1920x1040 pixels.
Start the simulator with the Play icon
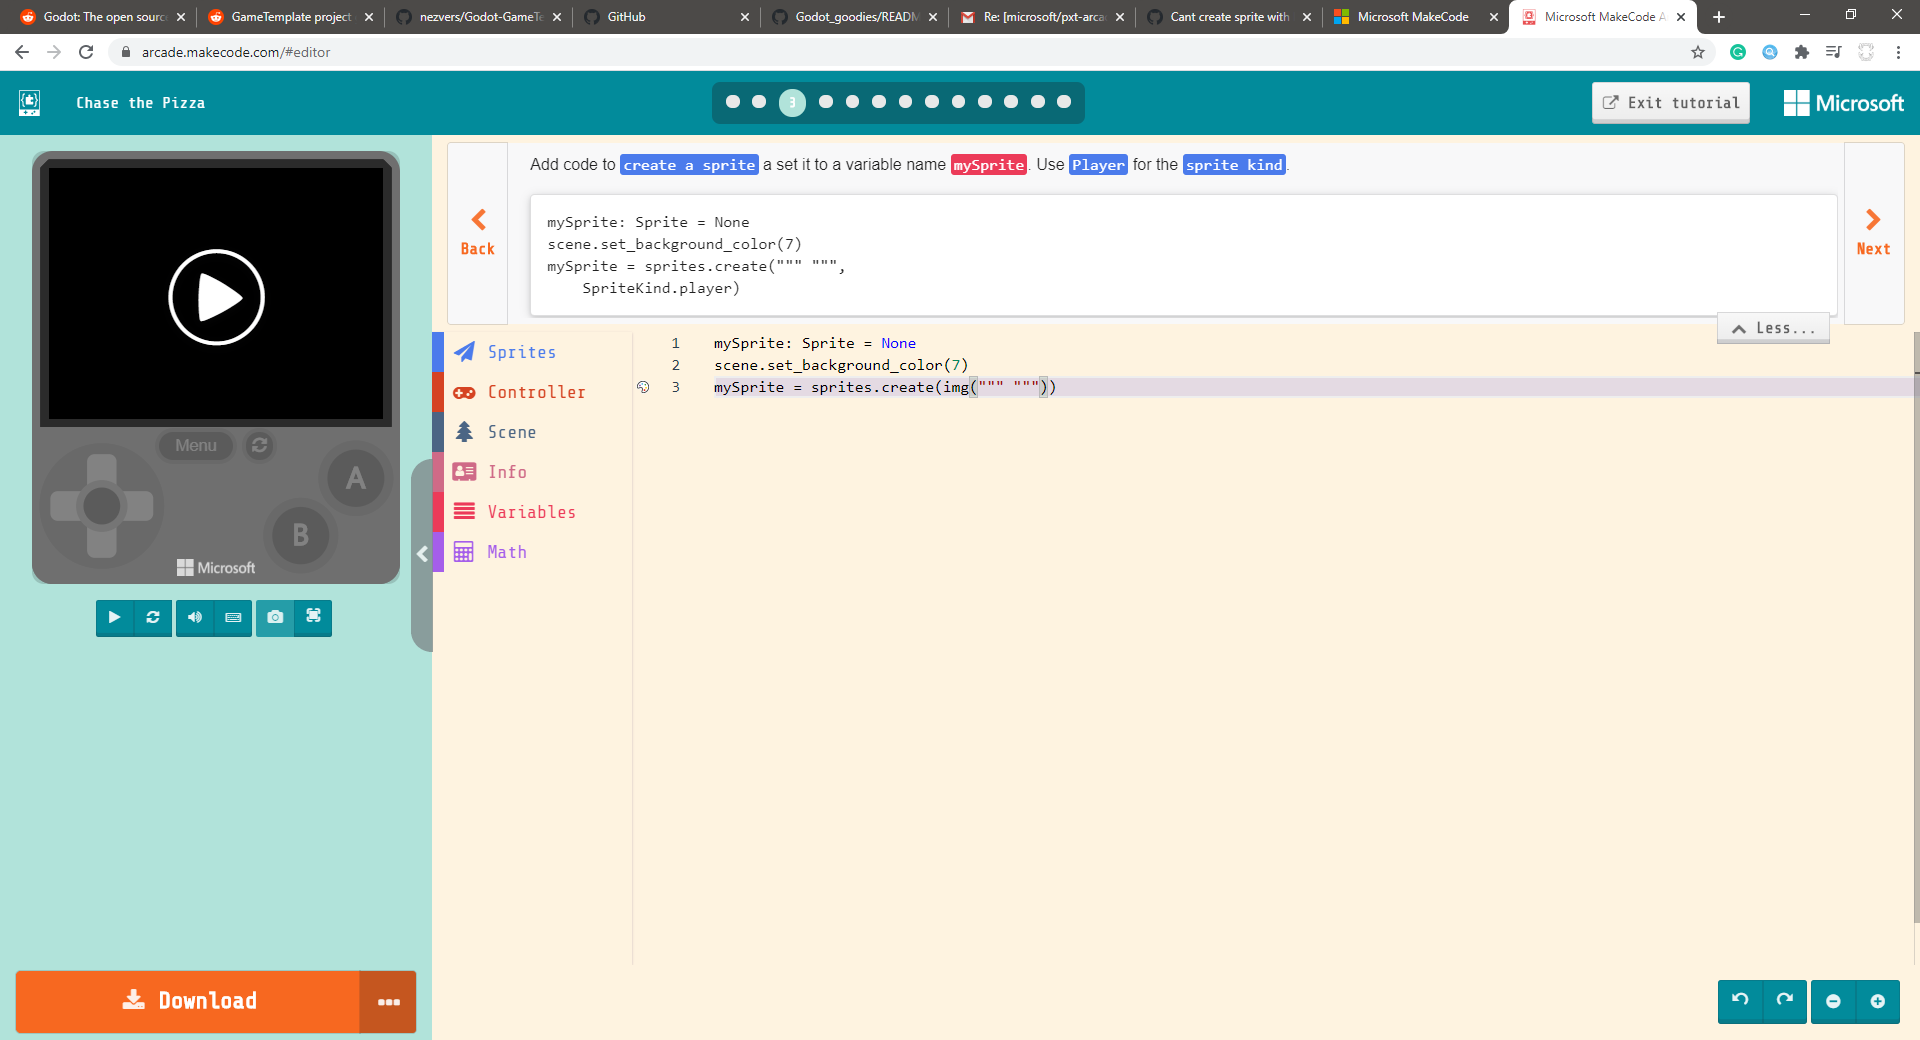point(114,618)
